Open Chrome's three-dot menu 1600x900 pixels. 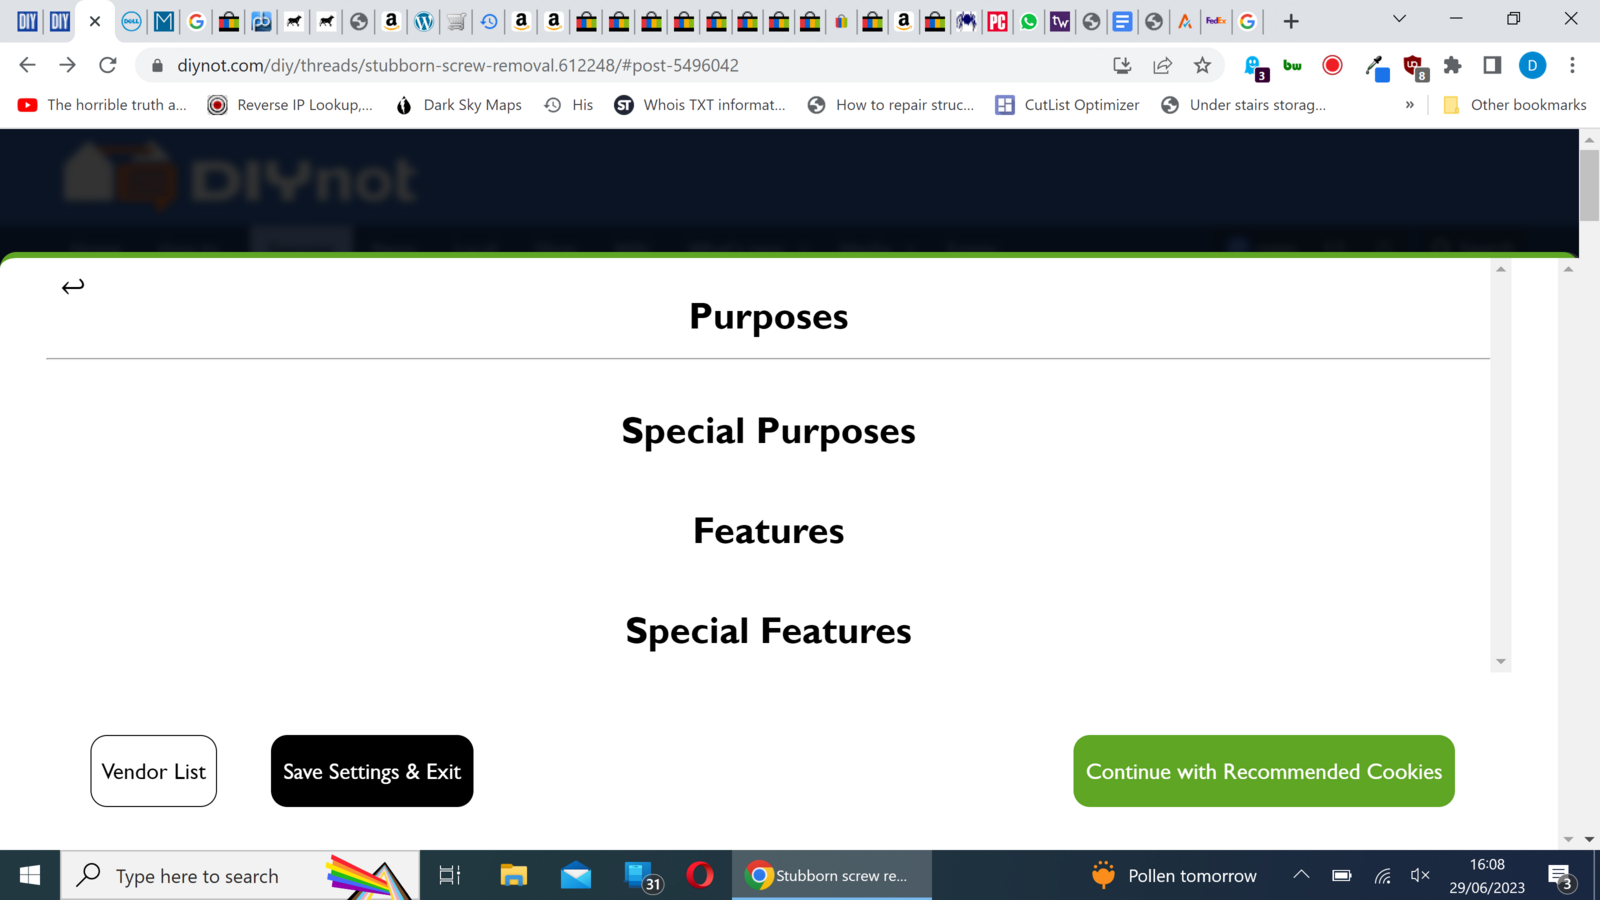1572,65
